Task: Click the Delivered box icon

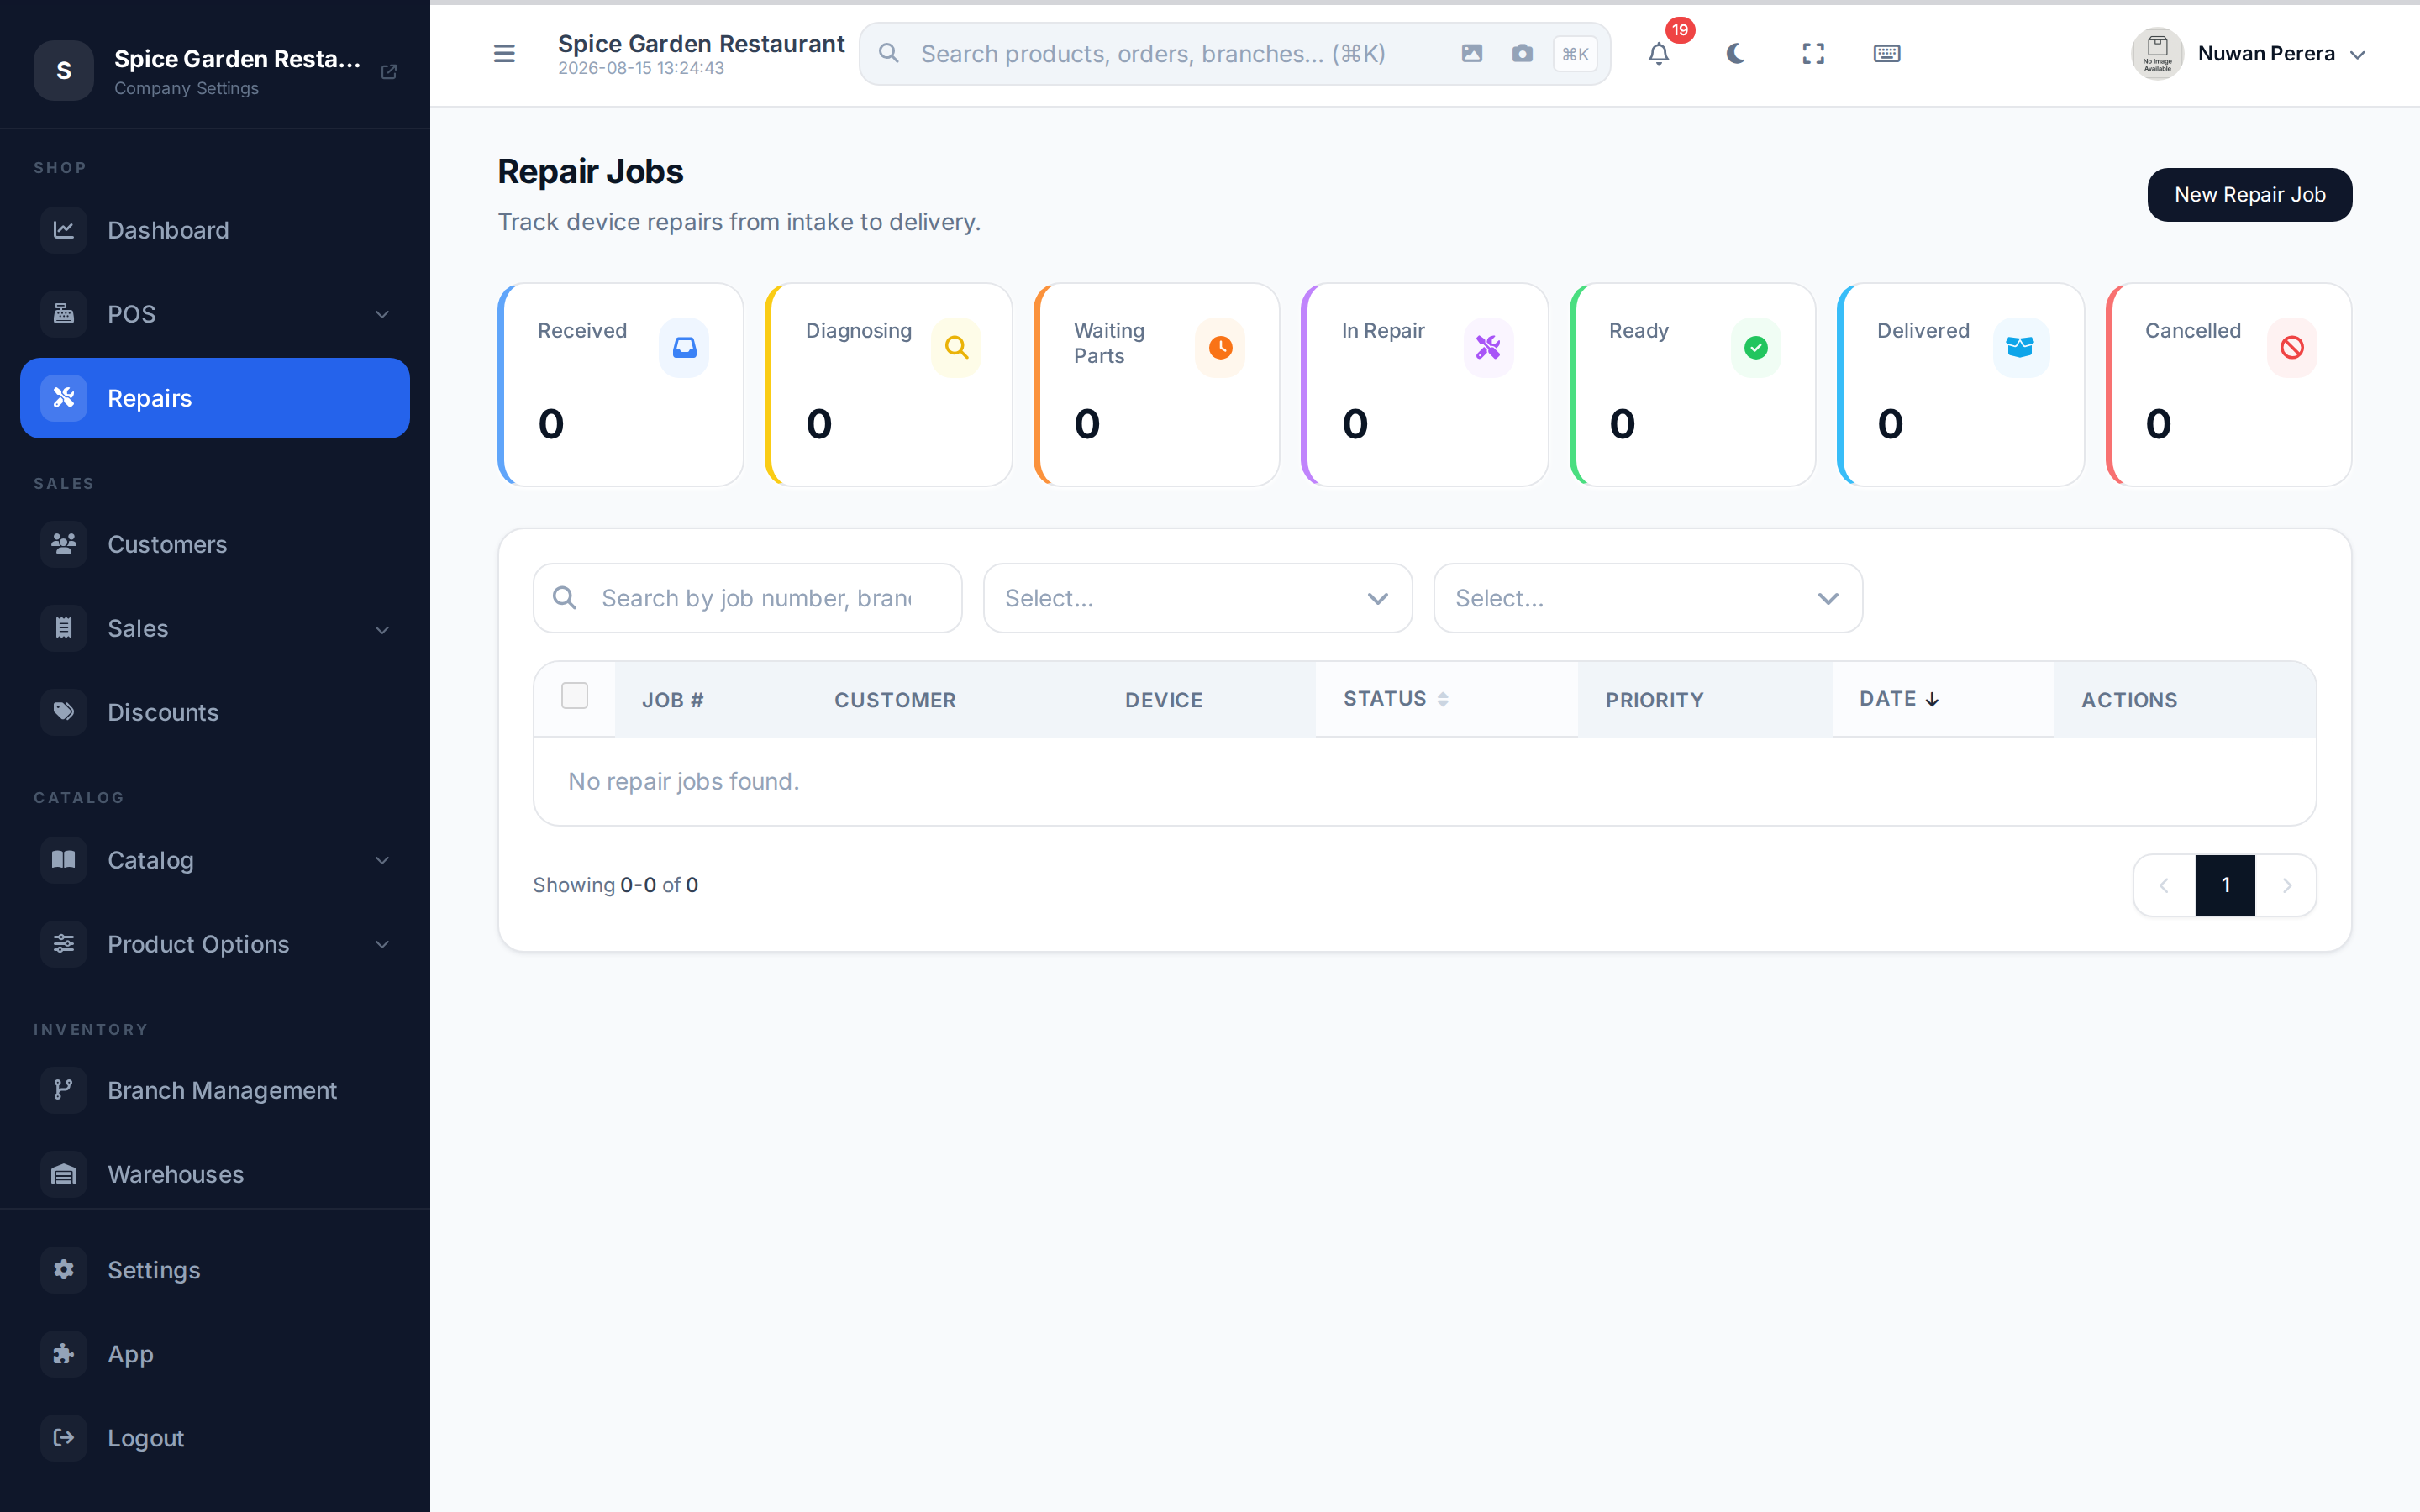Action: (2020, 348)
